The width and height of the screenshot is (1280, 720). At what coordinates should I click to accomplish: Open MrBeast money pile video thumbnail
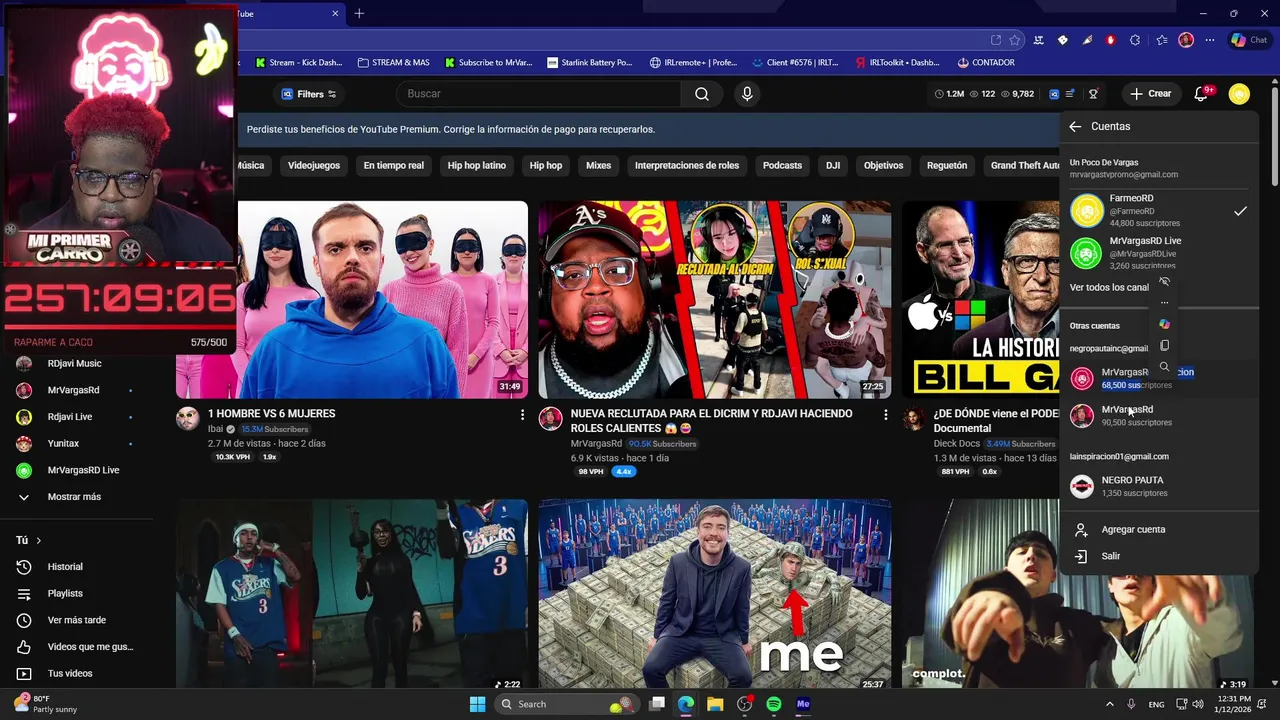[x=714, y=594]
